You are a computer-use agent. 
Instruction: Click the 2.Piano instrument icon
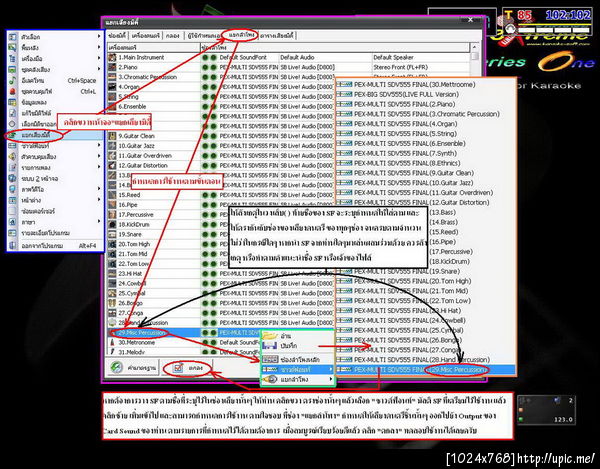[112, 67]
